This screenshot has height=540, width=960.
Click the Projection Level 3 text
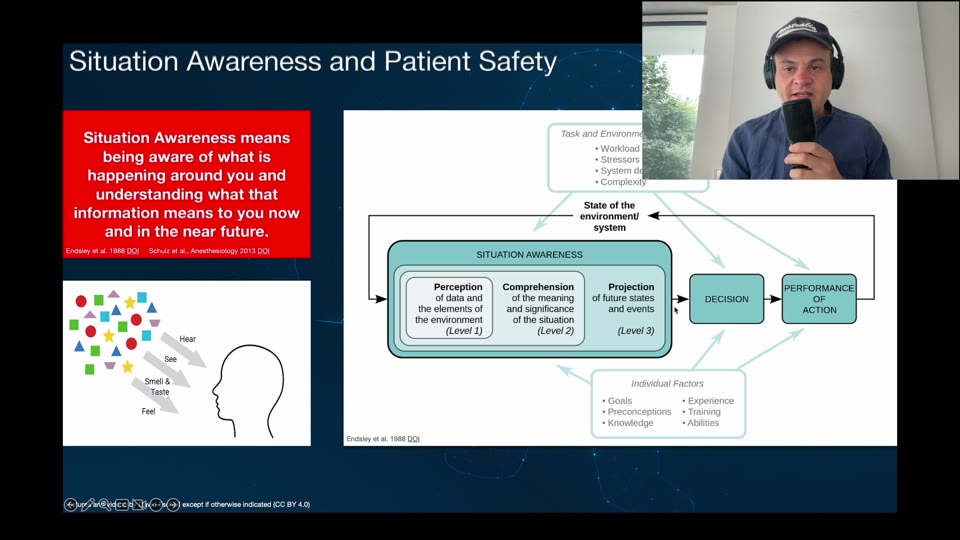(x=623, y=308)
